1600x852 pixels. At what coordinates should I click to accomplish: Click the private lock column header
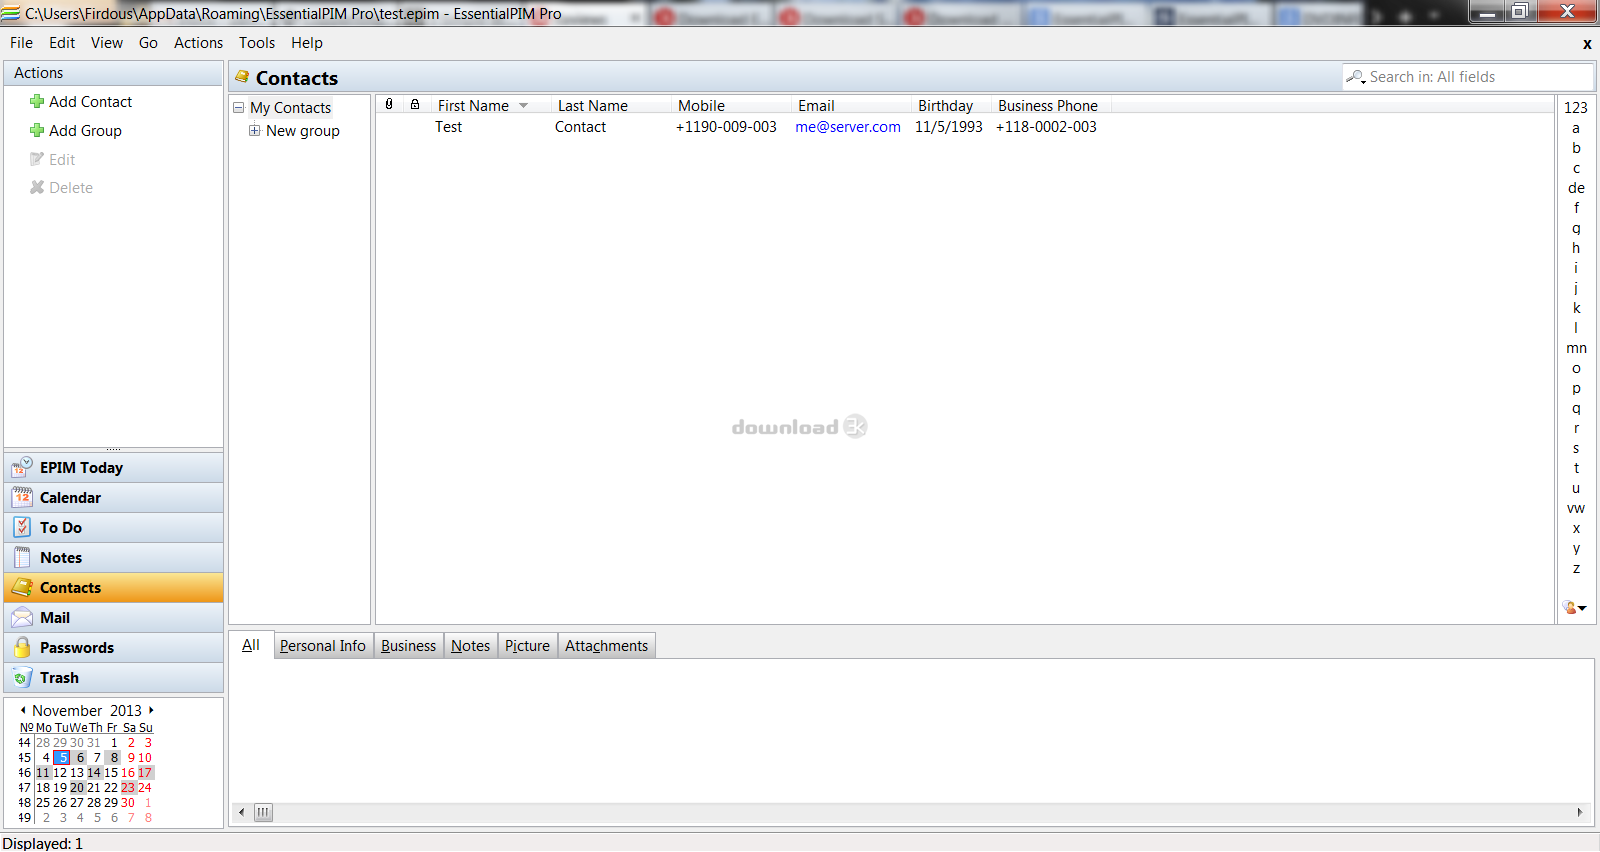click(x=415, y=105)
